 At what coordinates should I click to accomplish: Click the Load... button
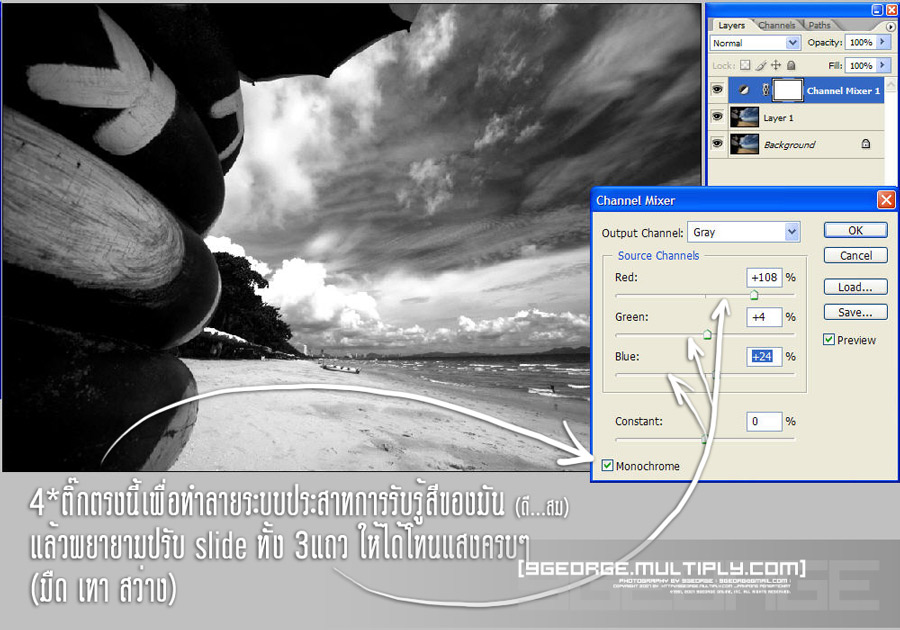click(855, 287)
